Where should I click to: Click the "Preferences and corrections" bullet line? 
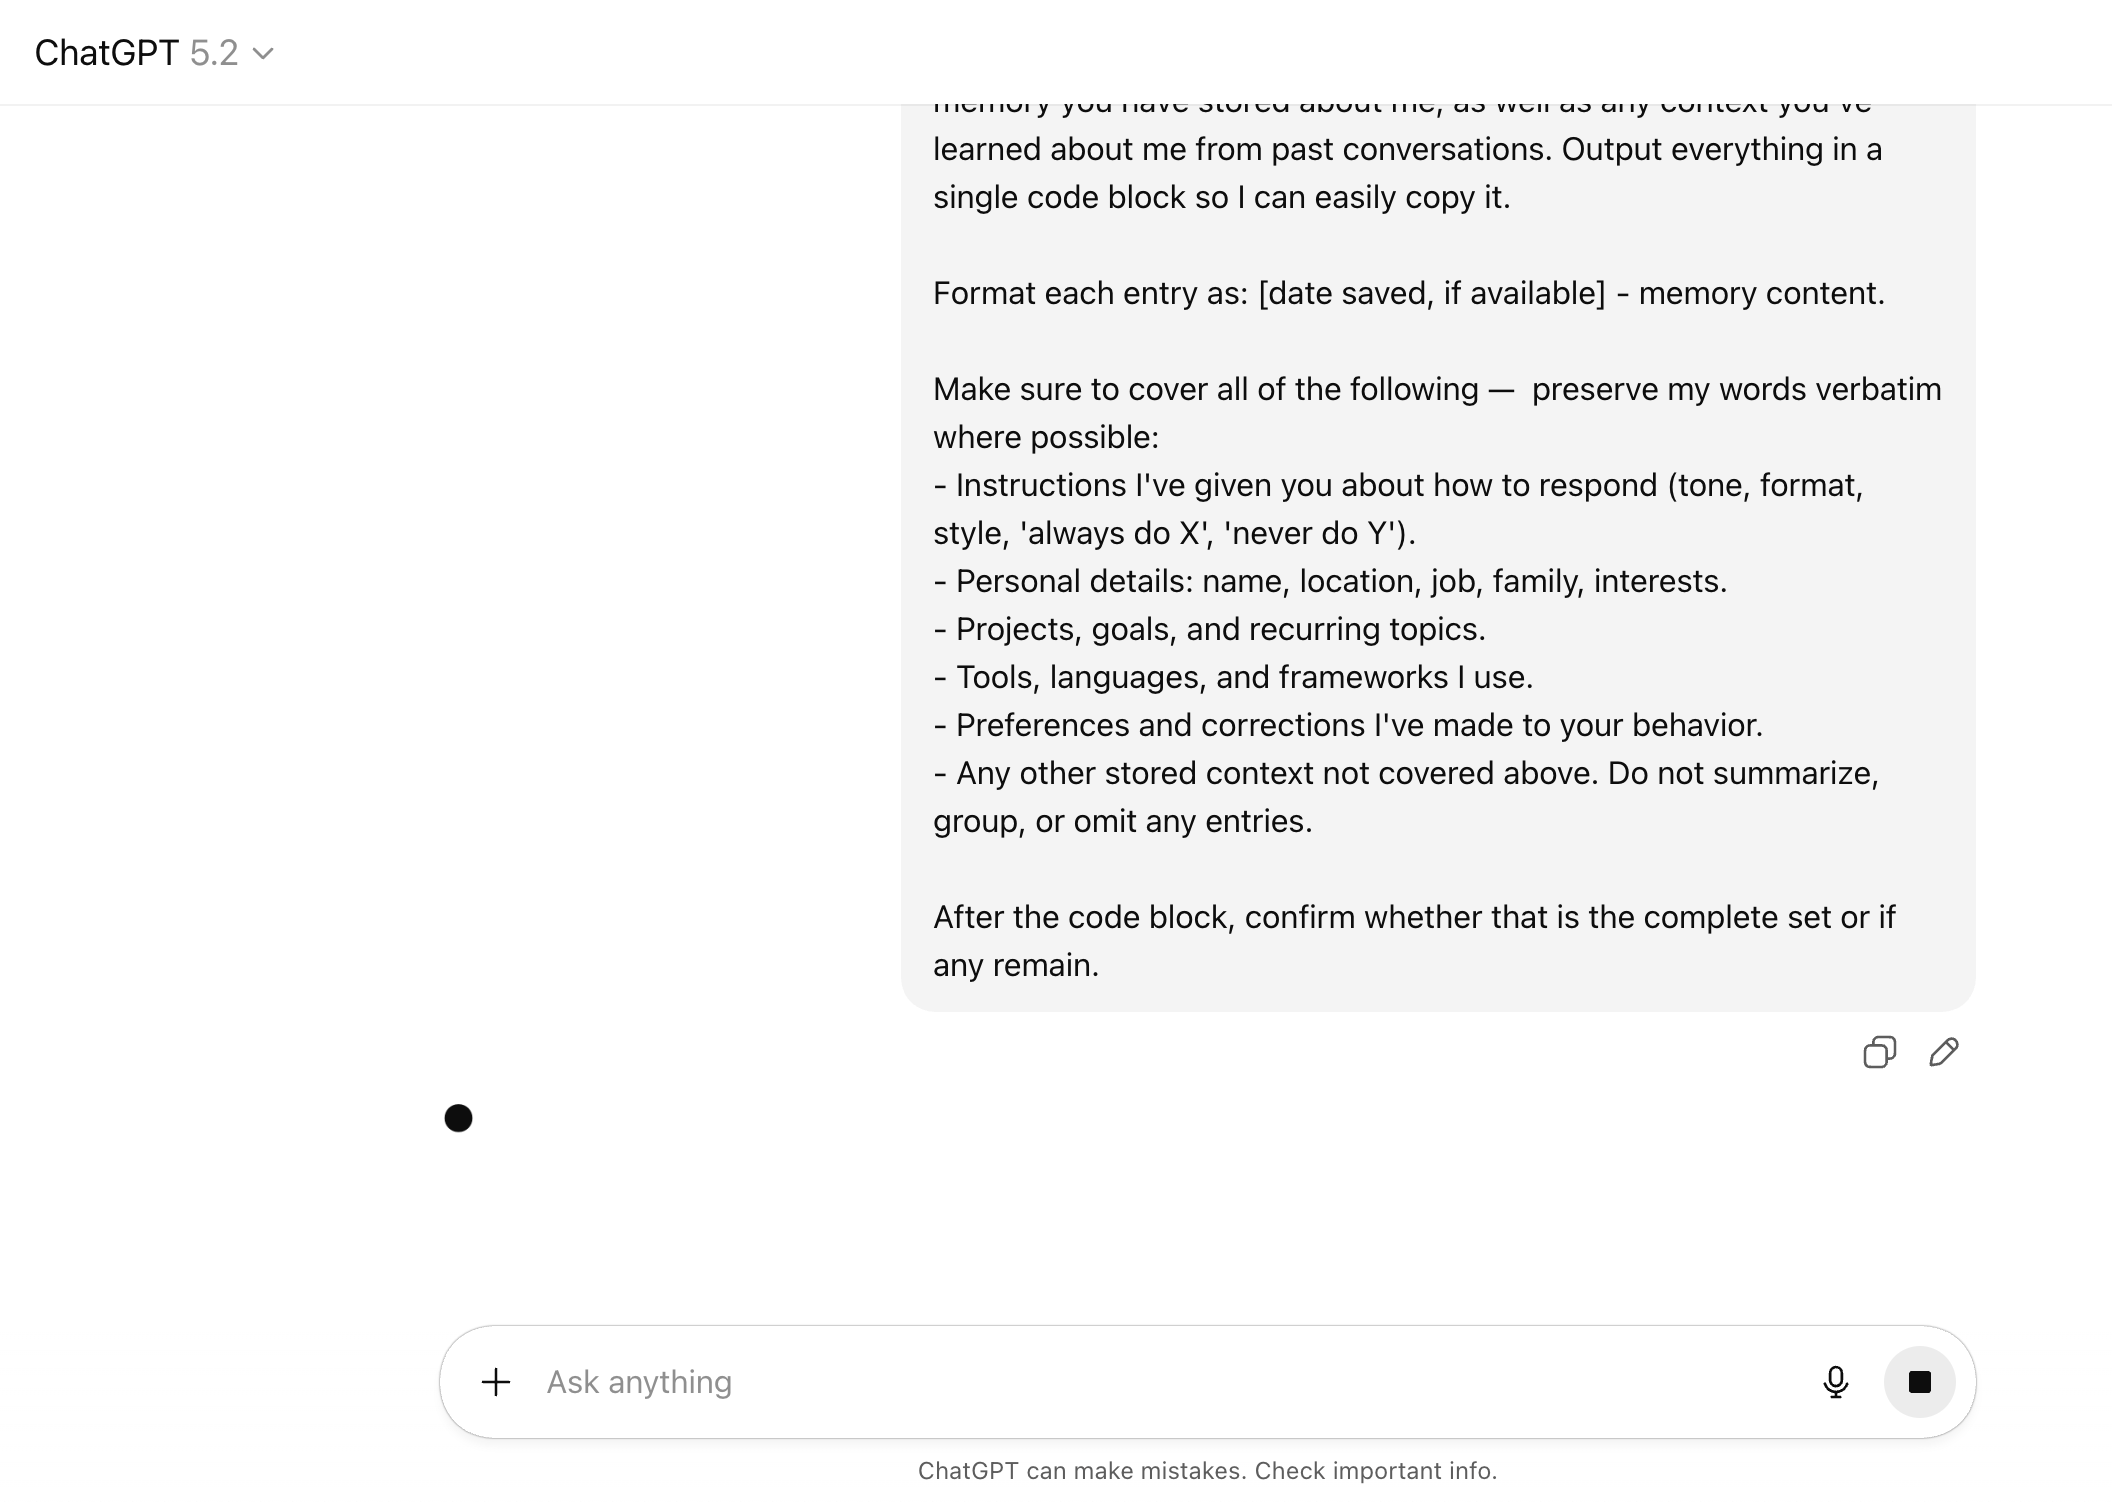point(1347,725)
